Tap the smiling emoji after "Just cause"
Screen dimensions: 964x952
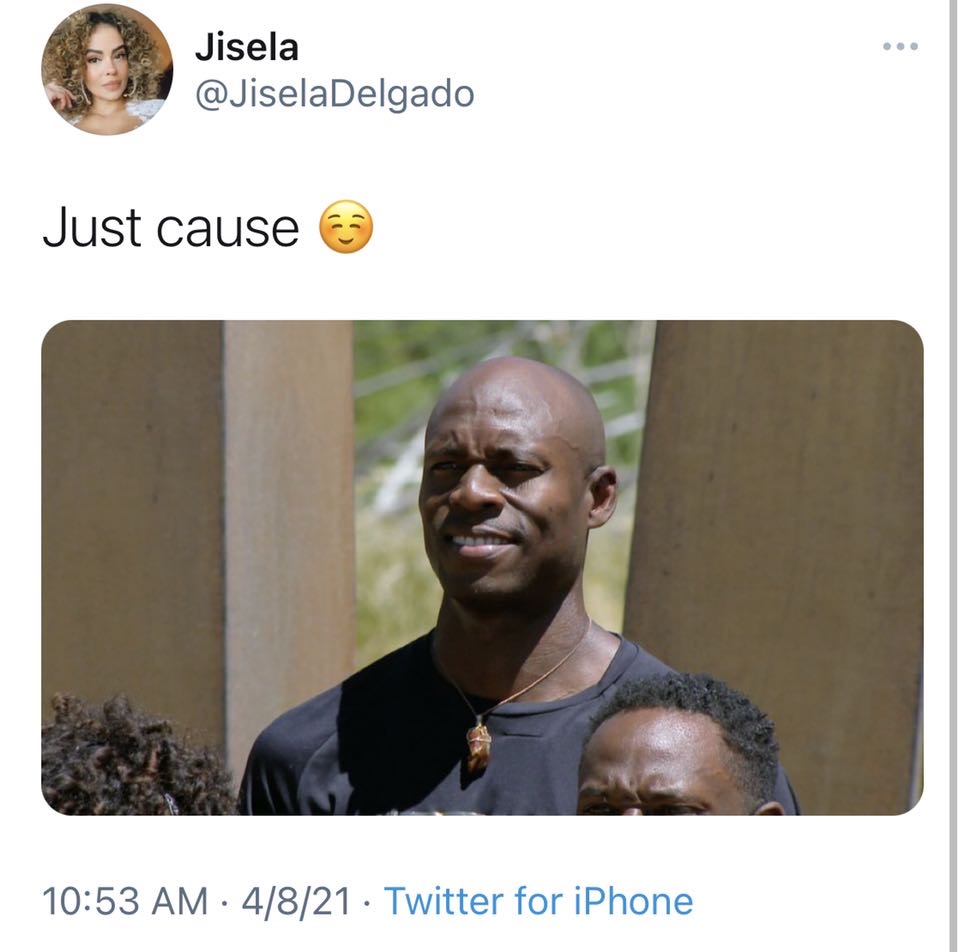[x=346, y=227]
